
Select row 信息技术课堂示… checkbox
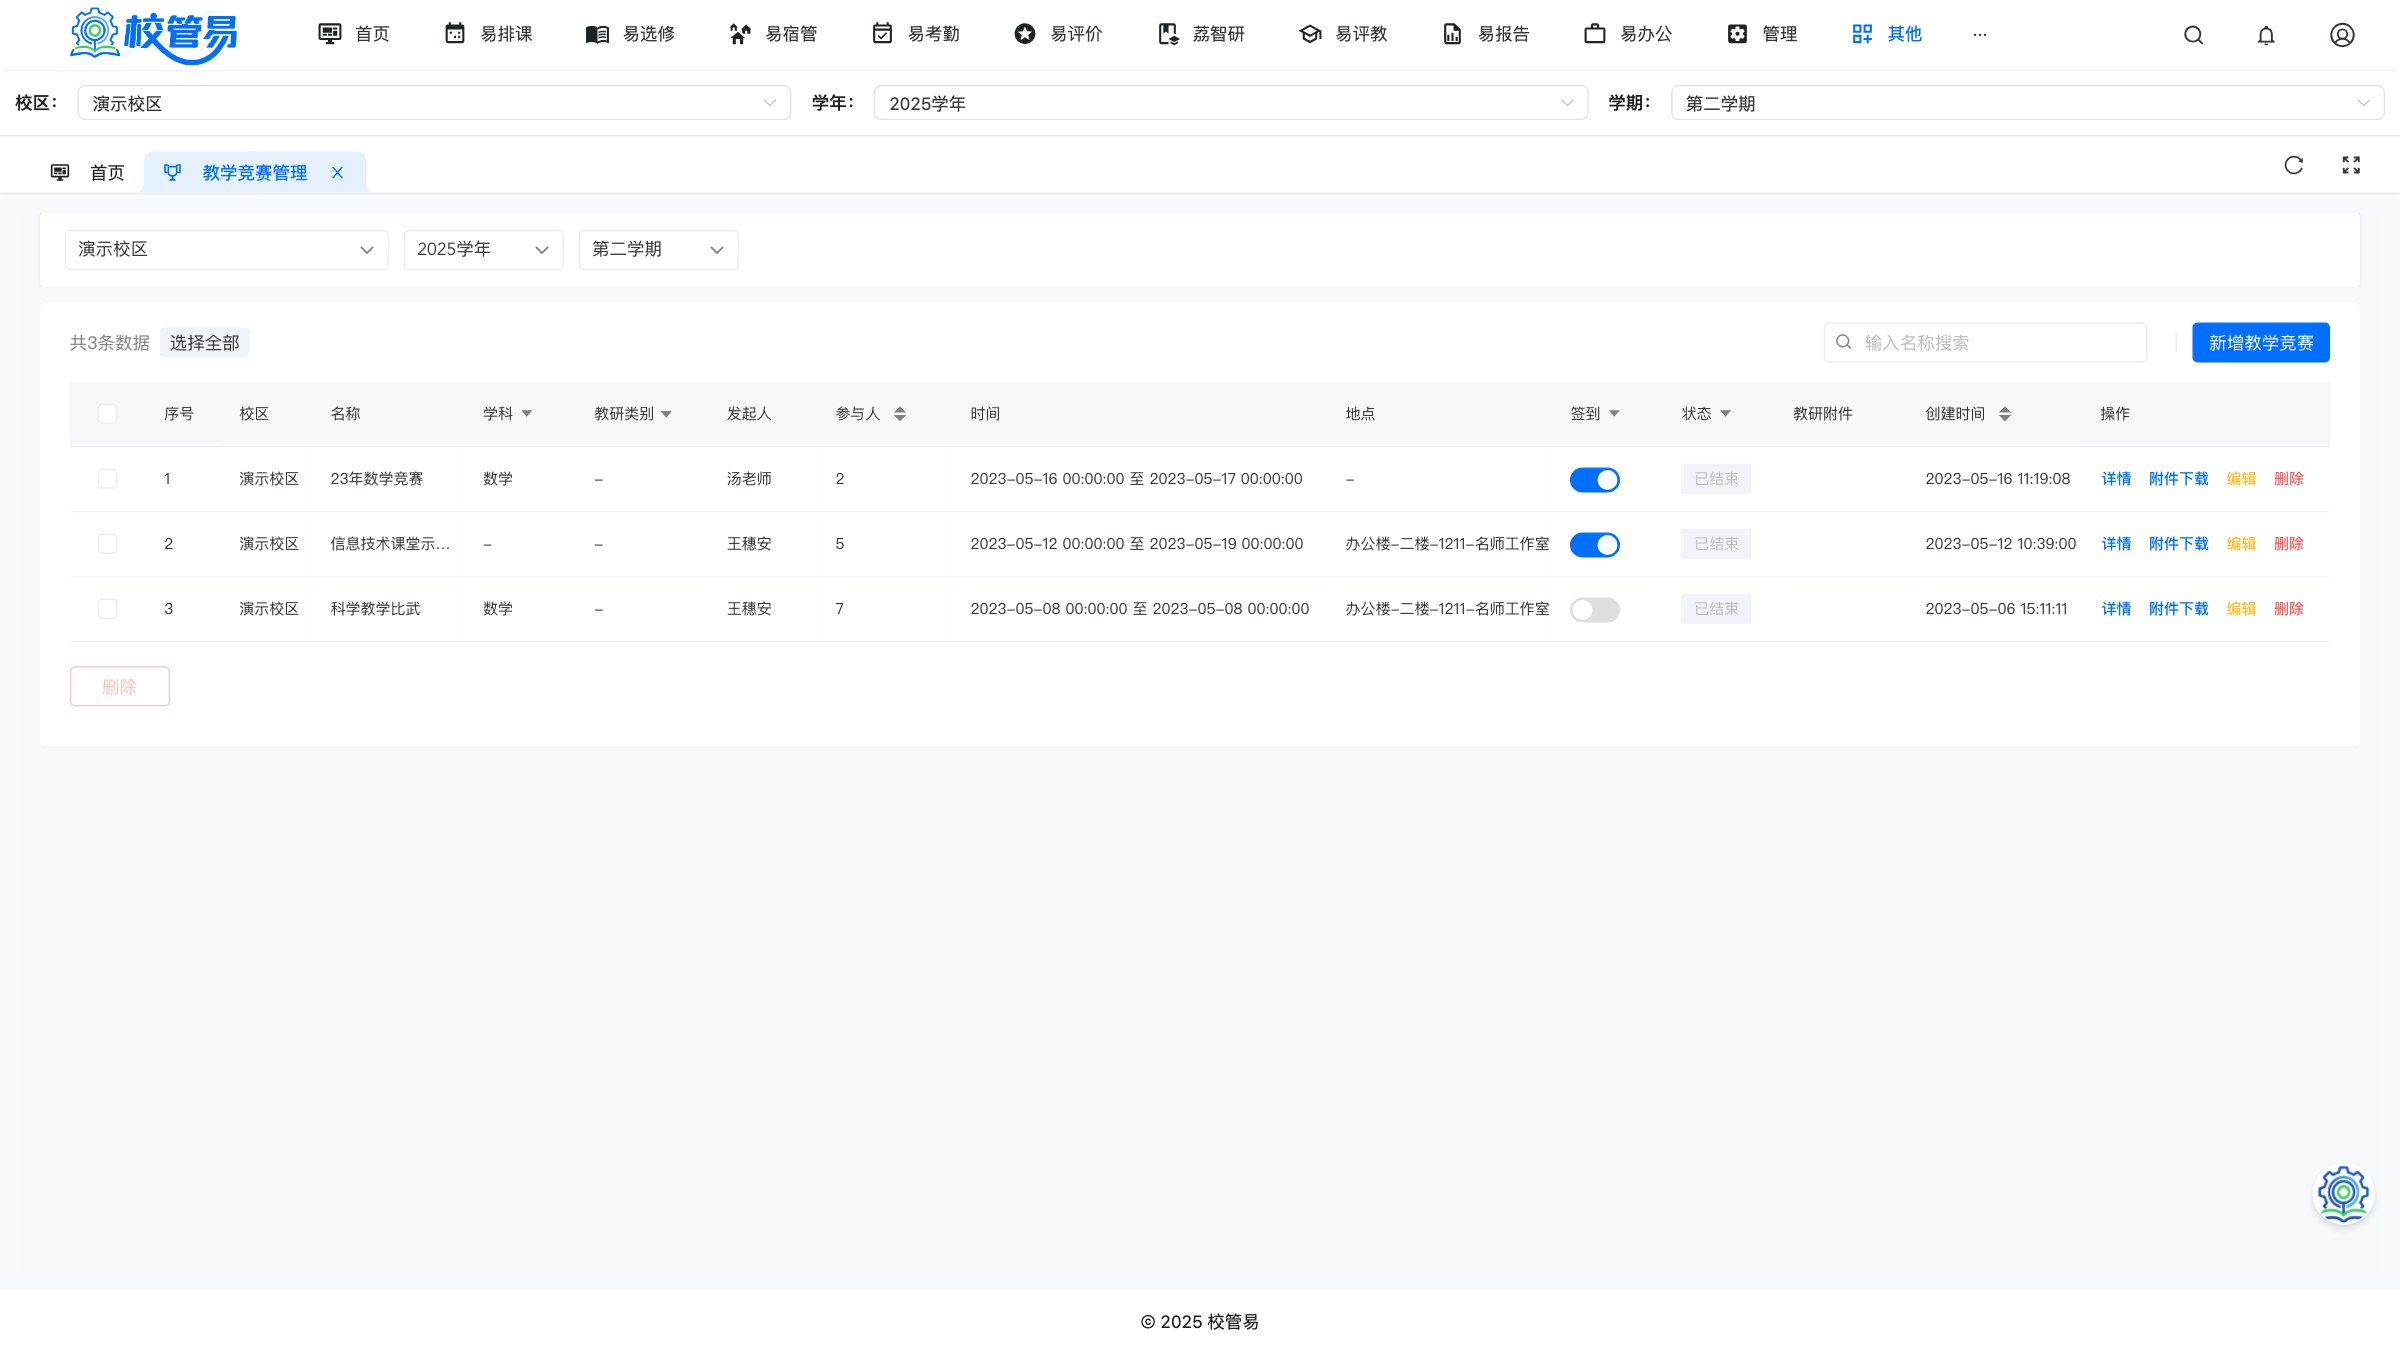(107, 544)
